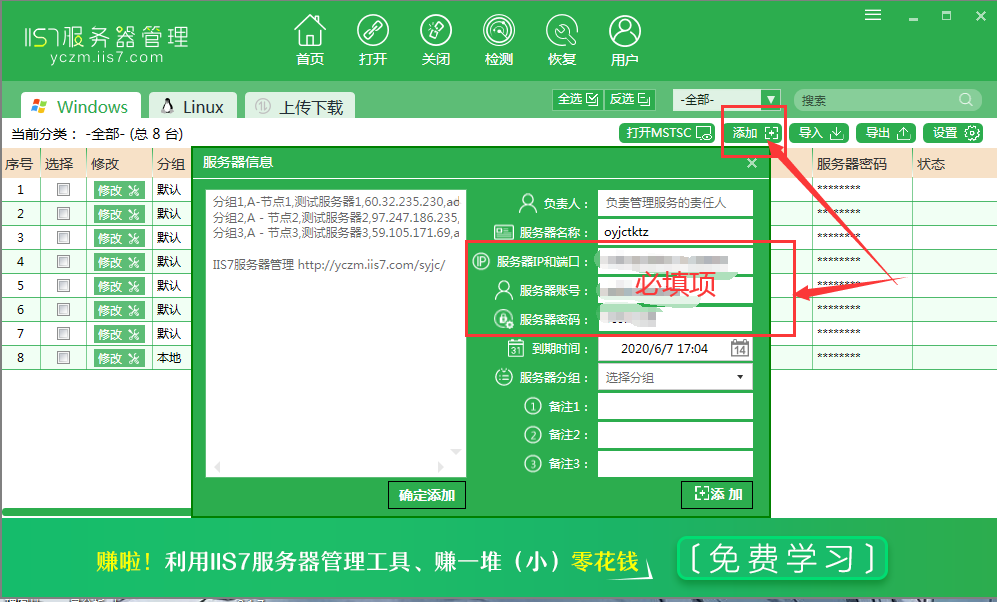Screen dimensions: 997x602
Task: Switch to the 上传下载 tab
Action: pyautogui.click(x=300, y=106)
